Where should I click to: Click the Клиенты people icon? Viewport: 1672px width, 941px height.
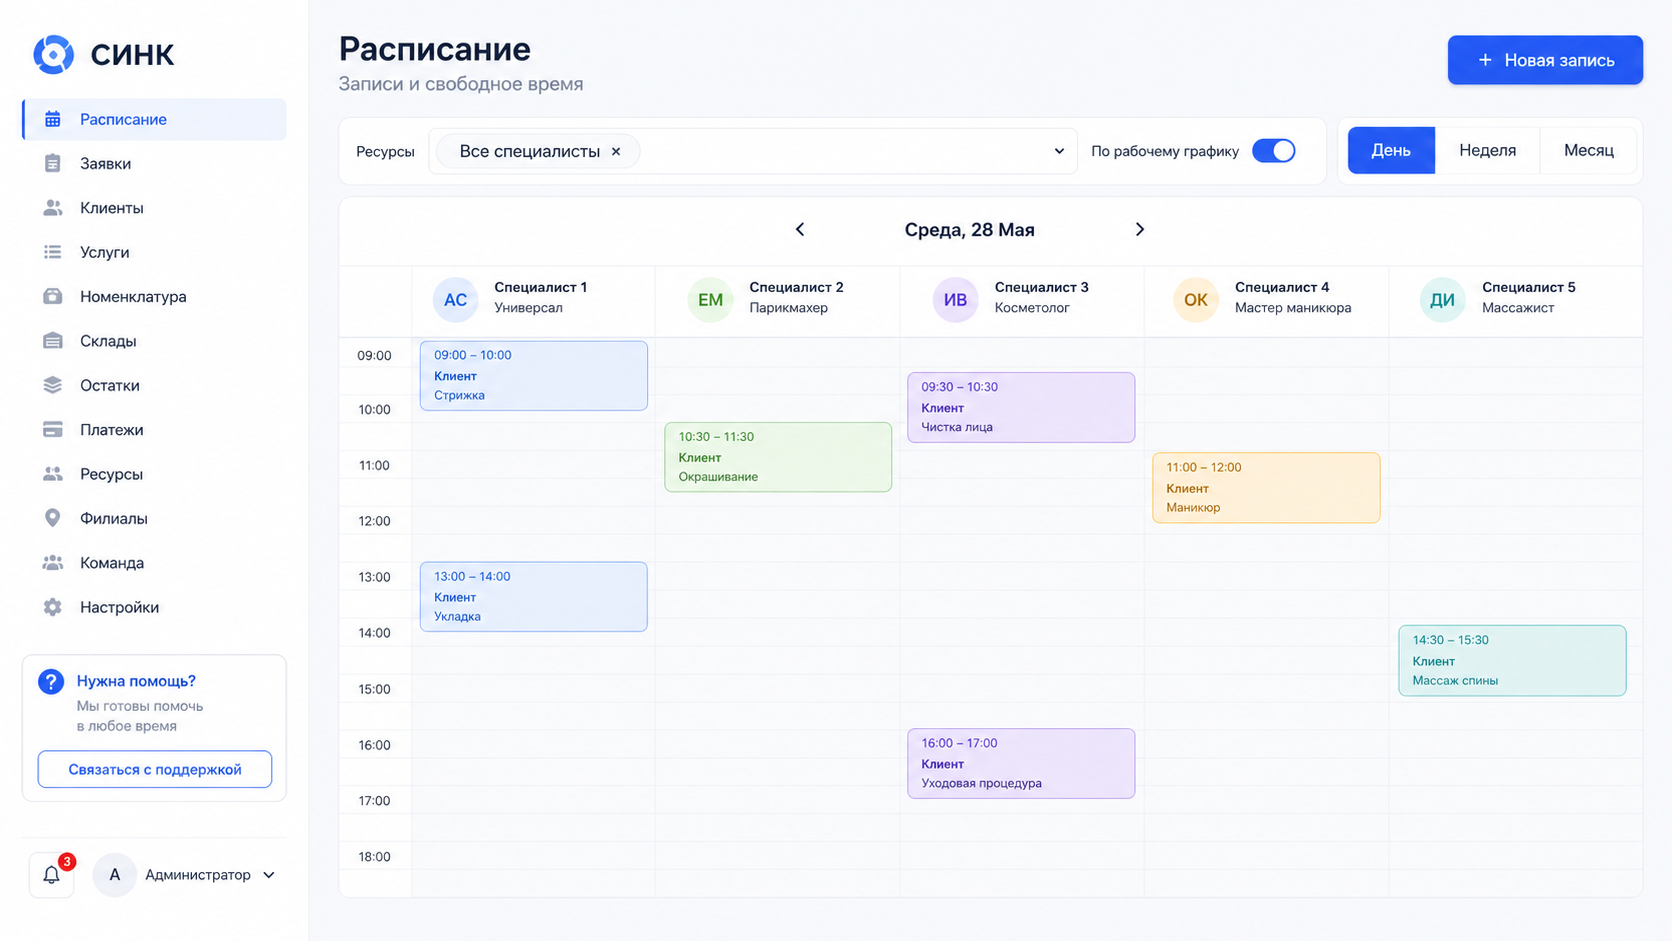tap(53, 208)
